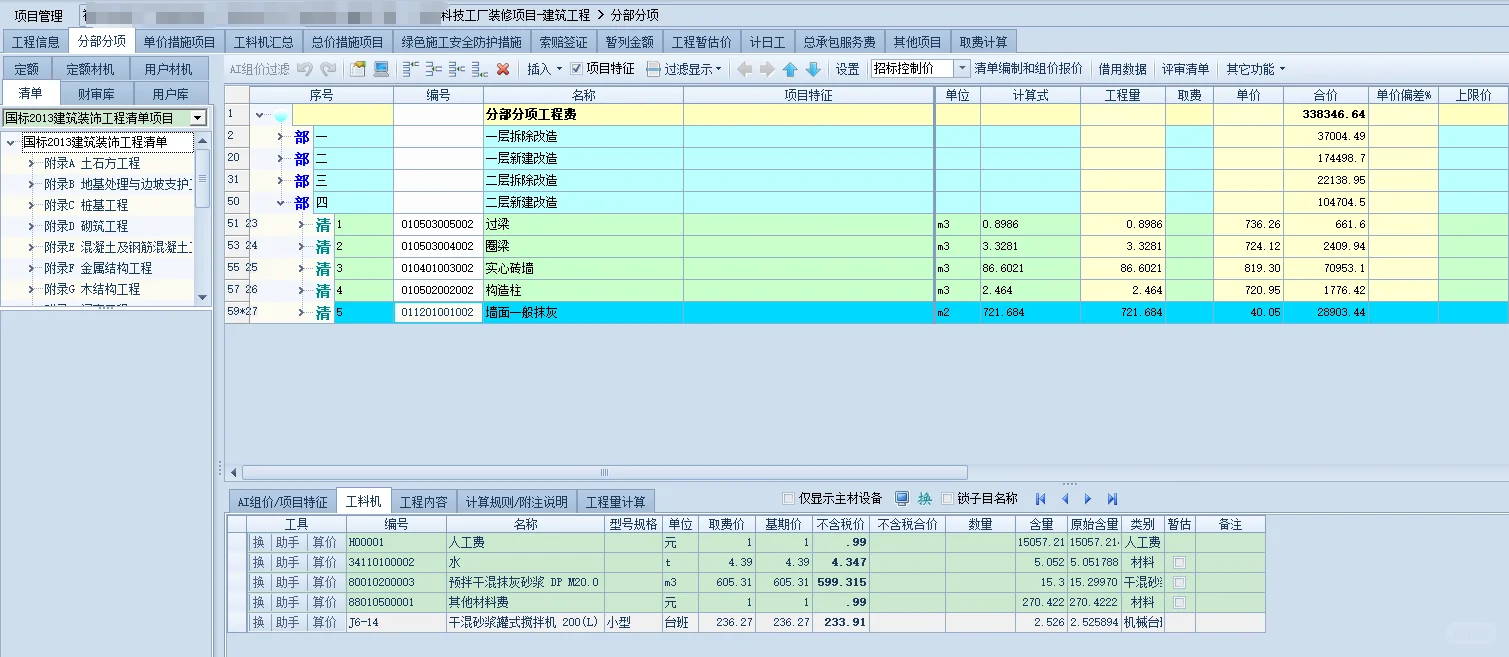Viewport: 1509px width, 657px height.
Task: Click the red X delete icon
Action: coord(502,68)
